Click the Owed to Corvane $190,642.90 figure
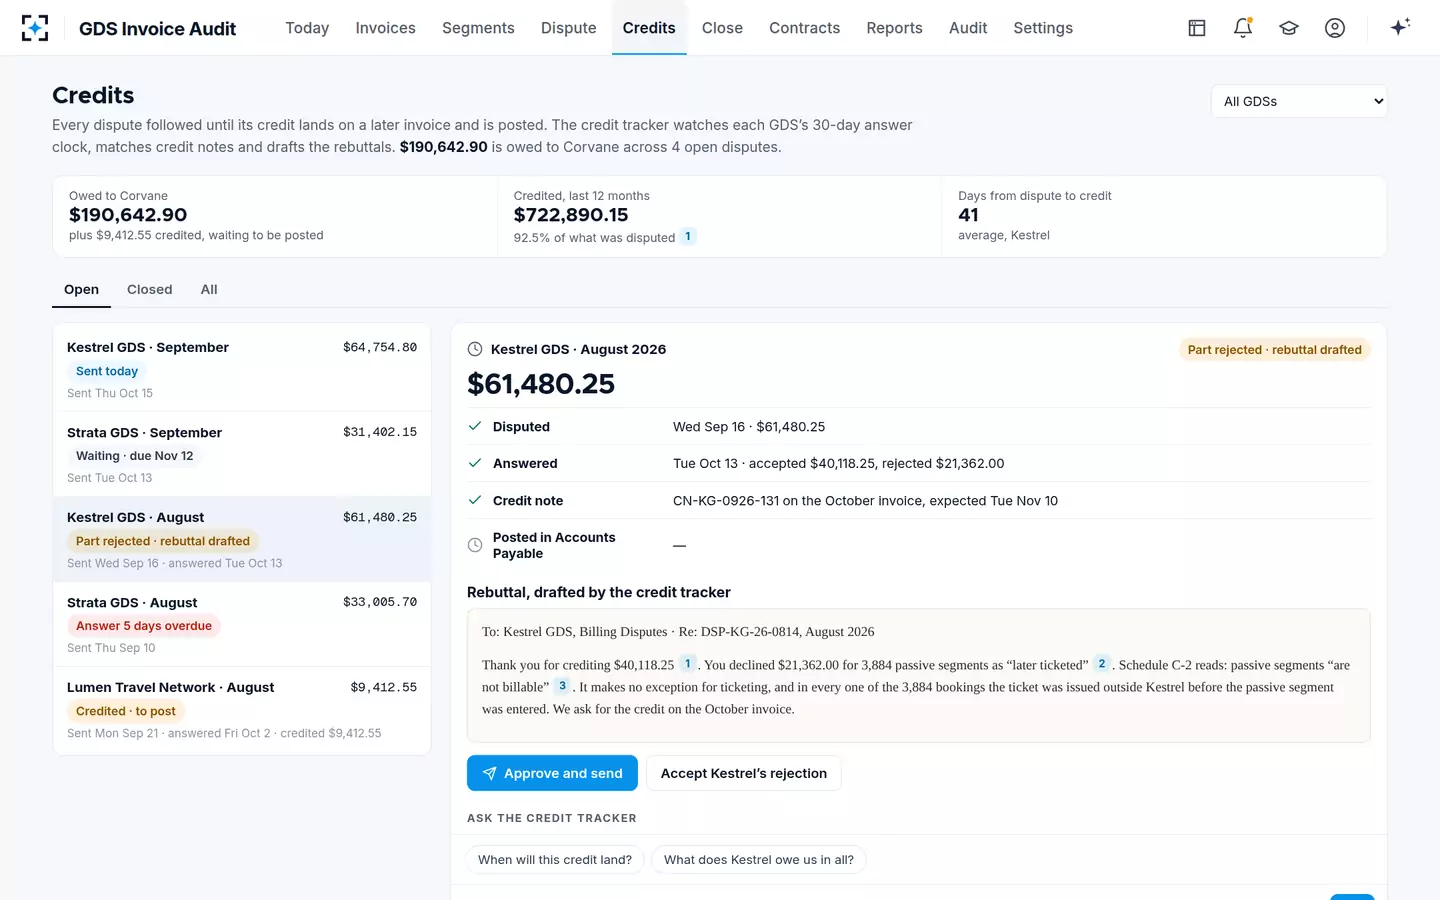1440x900 pixels. pos(128,215)
